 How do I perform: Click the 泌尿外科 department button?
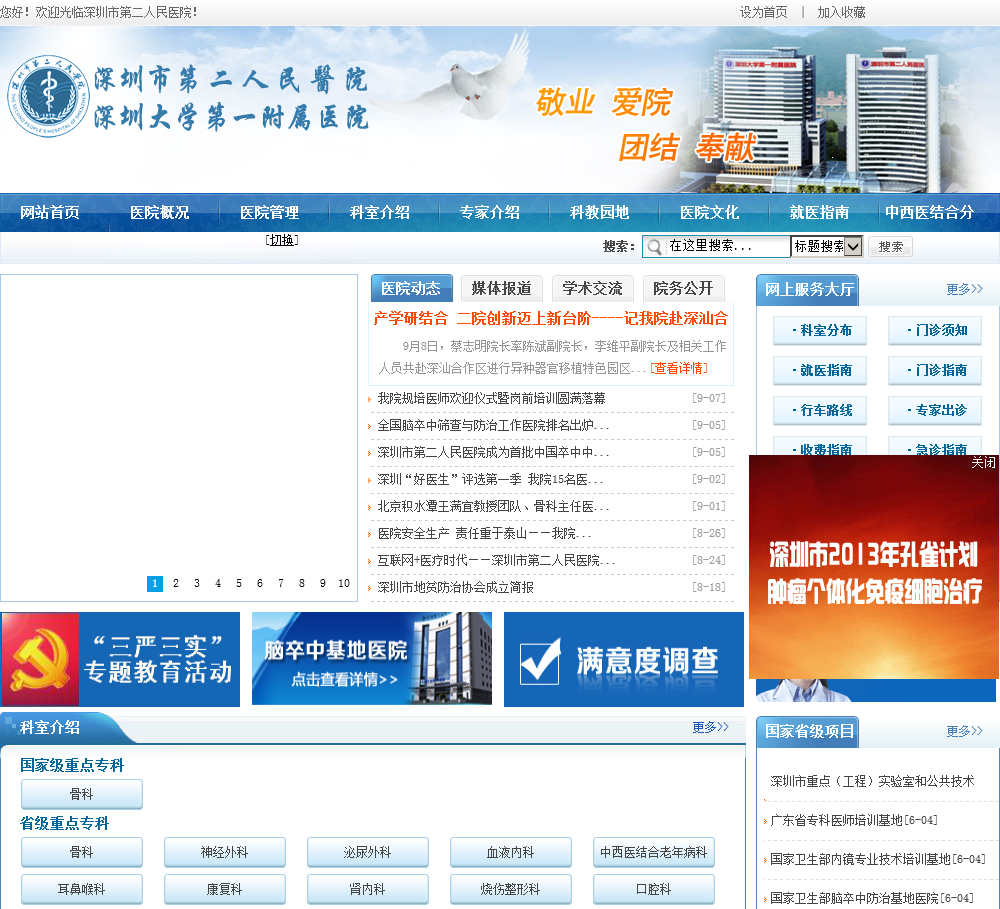pyautogui.click(x=367, y=852)
